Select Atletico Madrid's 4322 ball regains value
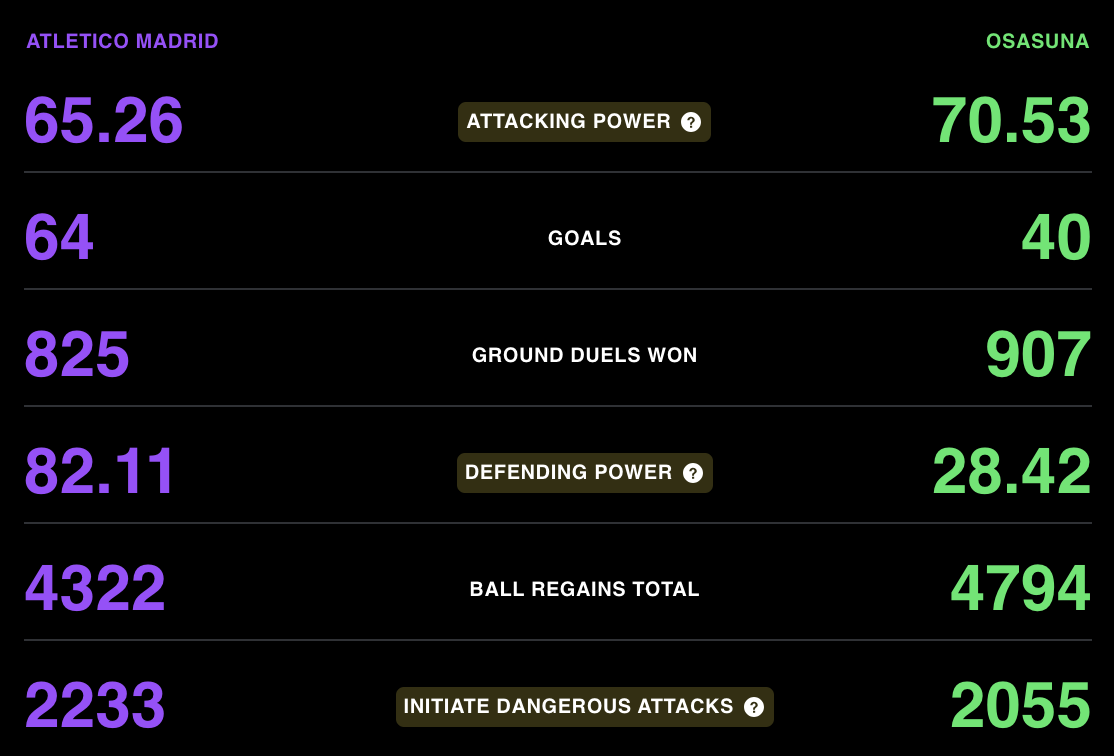The image size is (1114, 756). (95, 588)
